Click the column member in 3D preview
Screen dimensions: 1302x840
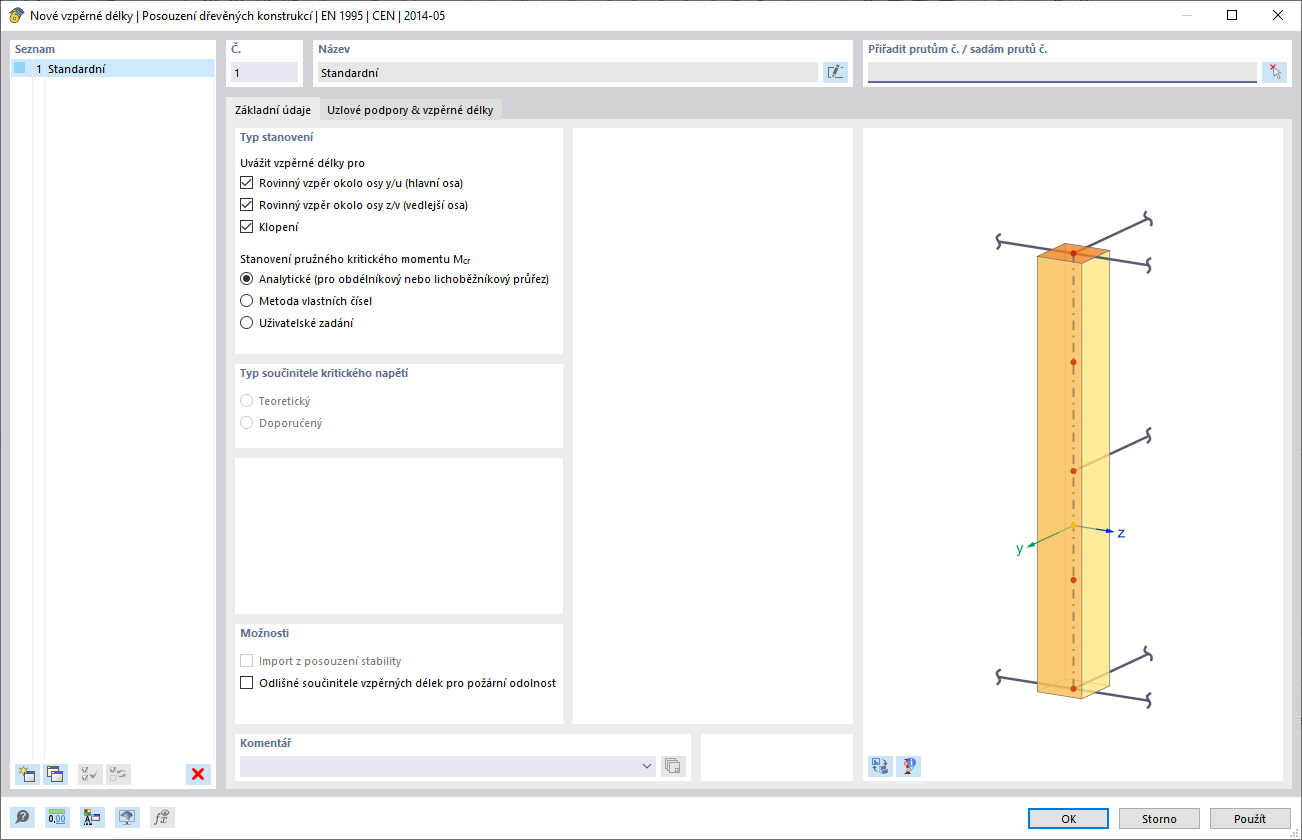tap(1073, 470)
